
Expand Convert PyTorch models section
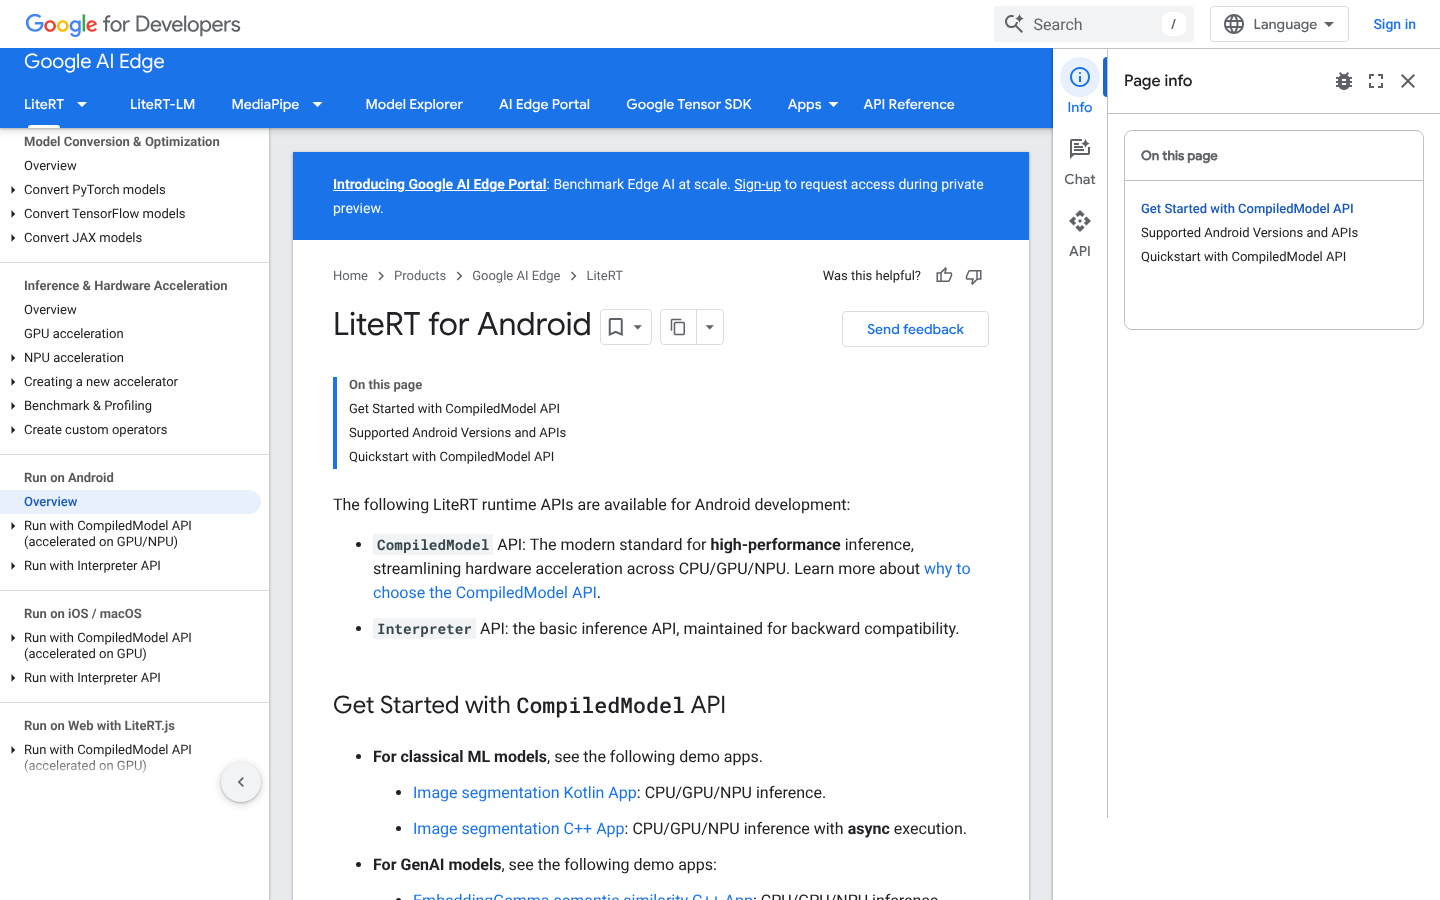tap(13, 190)
